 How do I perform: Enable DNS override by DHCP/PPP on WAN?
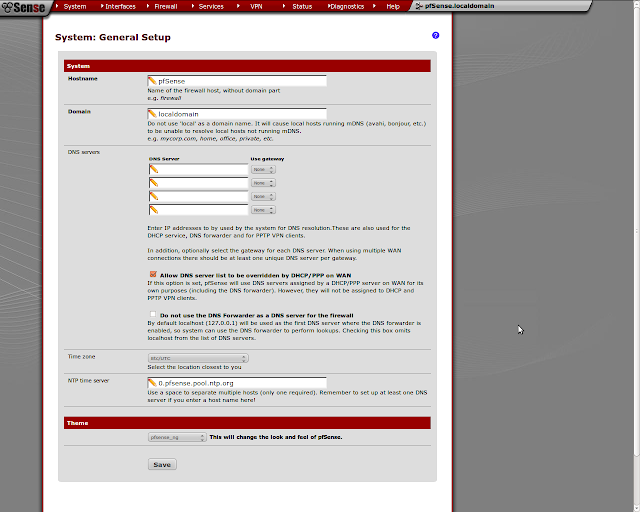(x=153, y=274)
